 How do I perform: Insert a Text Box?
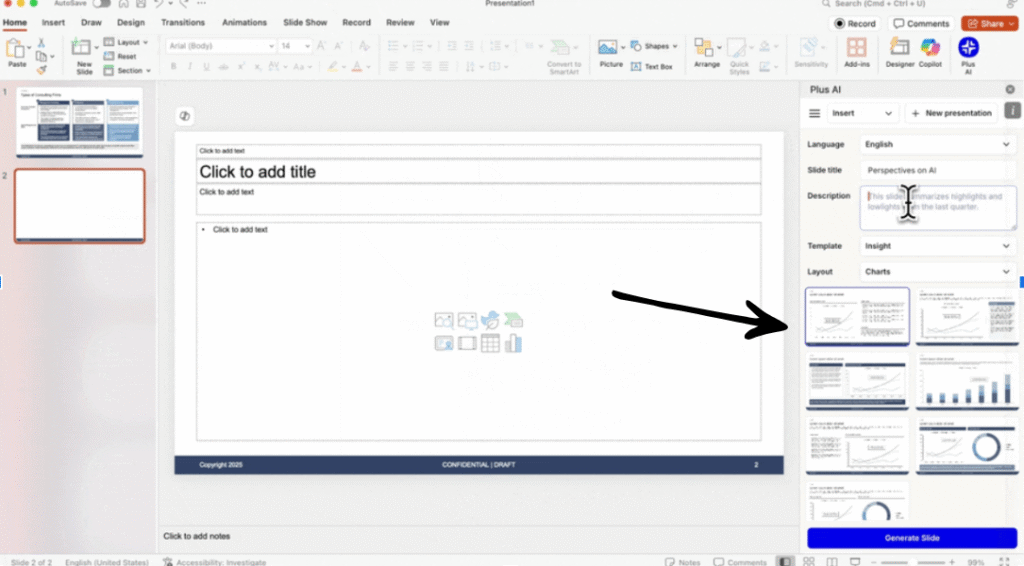coord(652,67)
